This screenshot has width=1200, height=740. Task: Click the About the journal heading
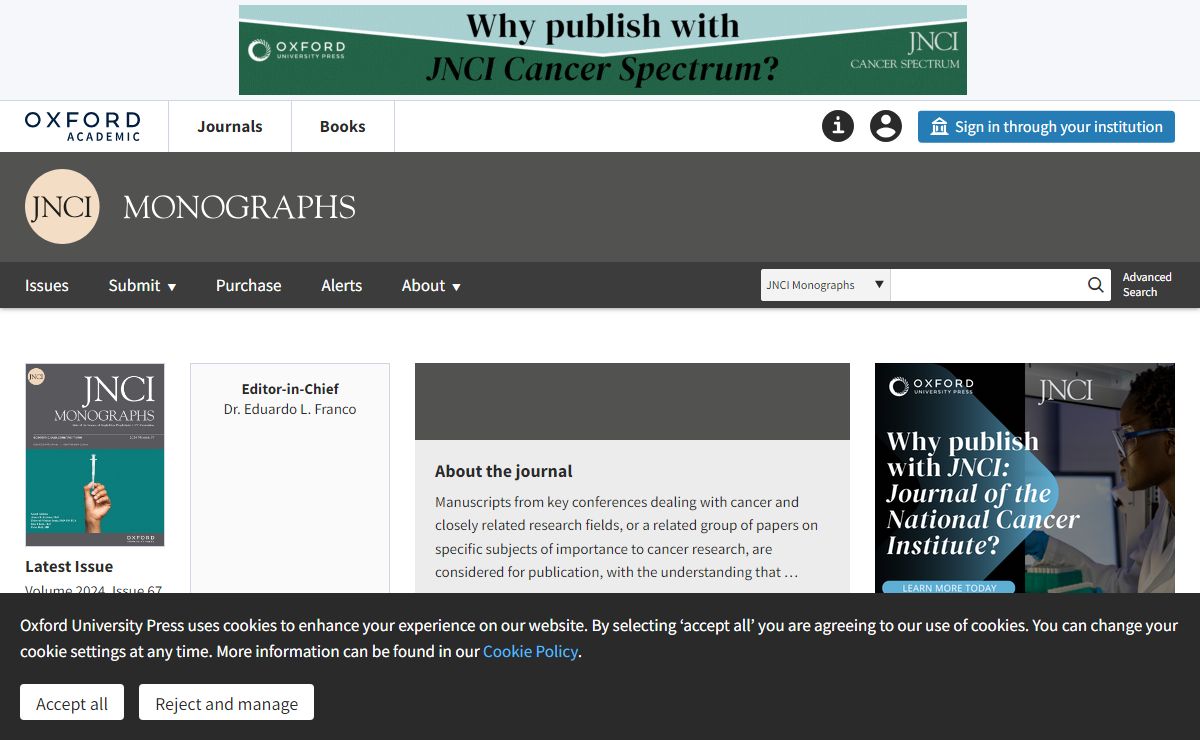[x=504, y=471]
